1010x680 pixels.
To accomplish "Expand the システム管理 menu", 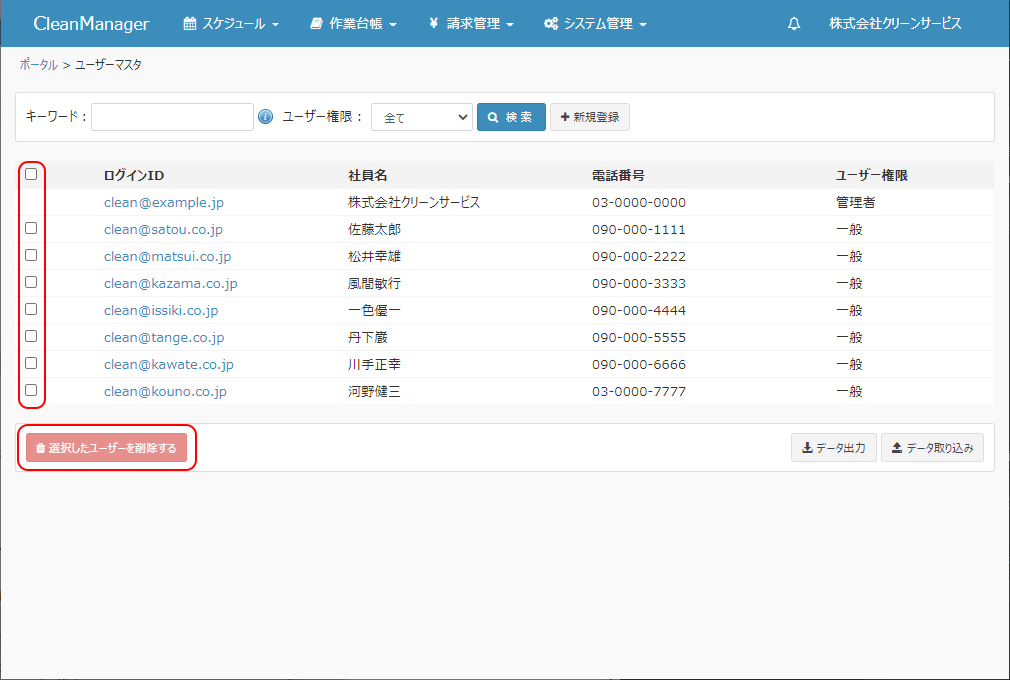I will [x=595, y=24].
